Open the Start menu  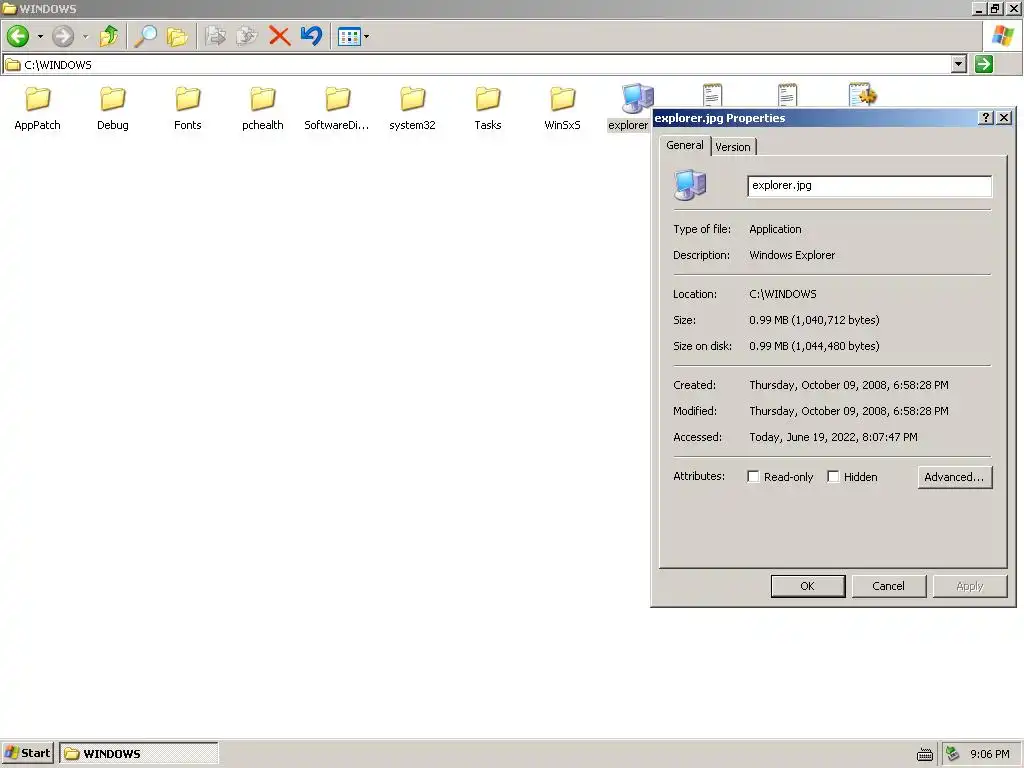point(27,753)
